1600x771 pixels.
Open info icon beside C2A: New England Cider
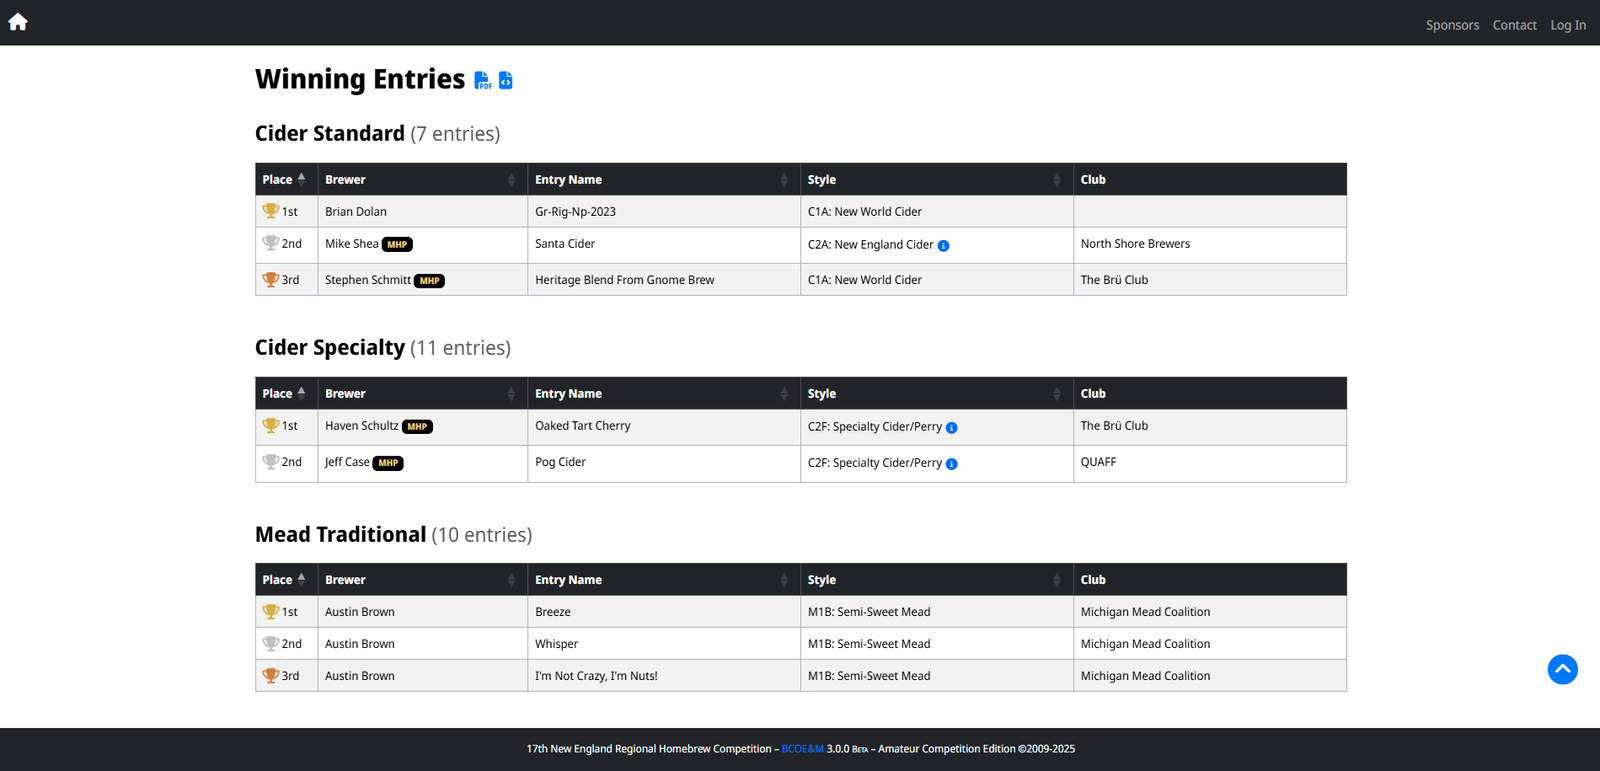pos(943,246)
